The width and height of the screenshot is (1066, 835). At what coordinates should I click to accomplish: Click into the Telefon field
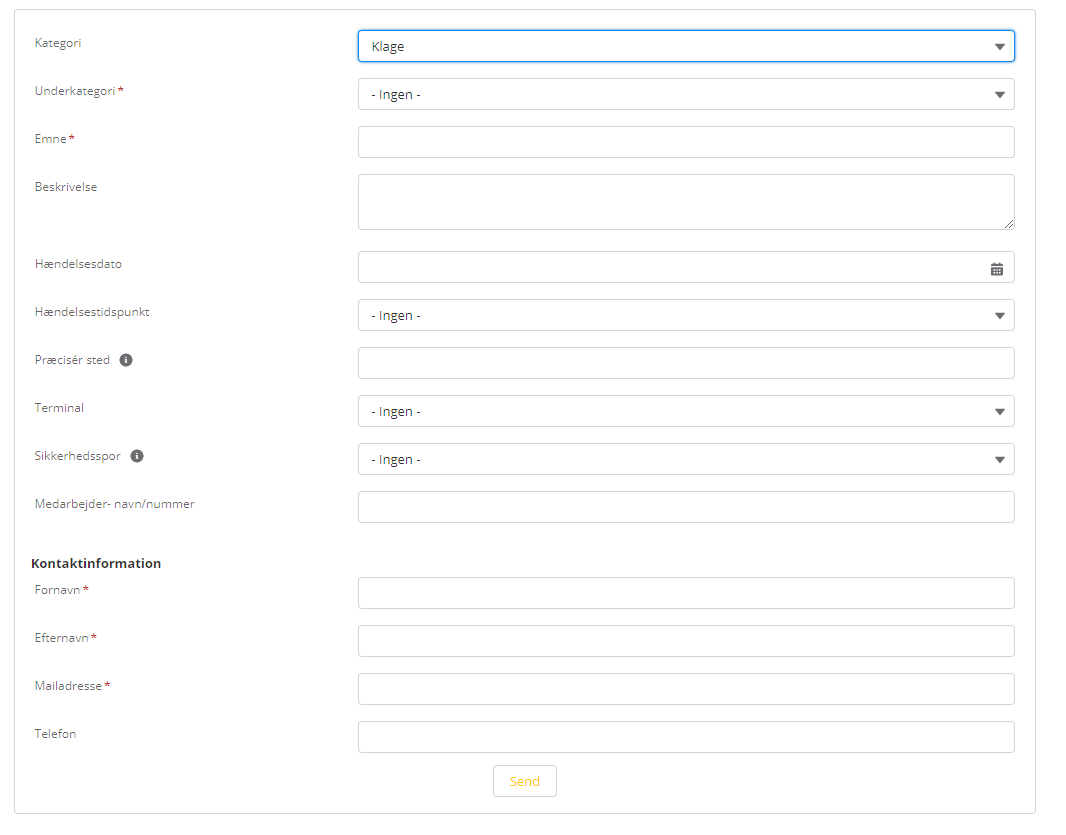(x=685, y=737)
